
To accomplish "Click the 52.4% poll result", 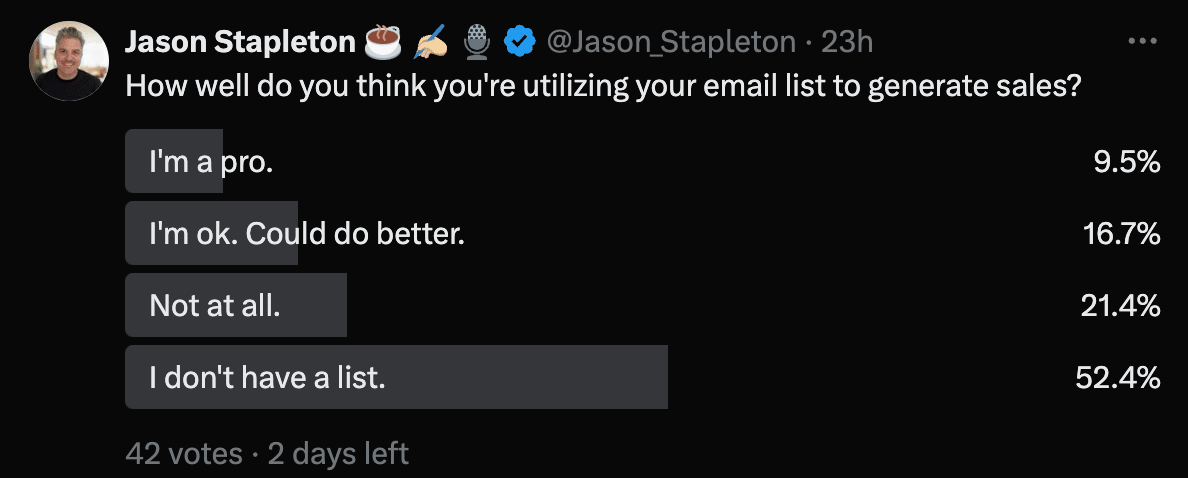I will click(x=1118, y=377).
